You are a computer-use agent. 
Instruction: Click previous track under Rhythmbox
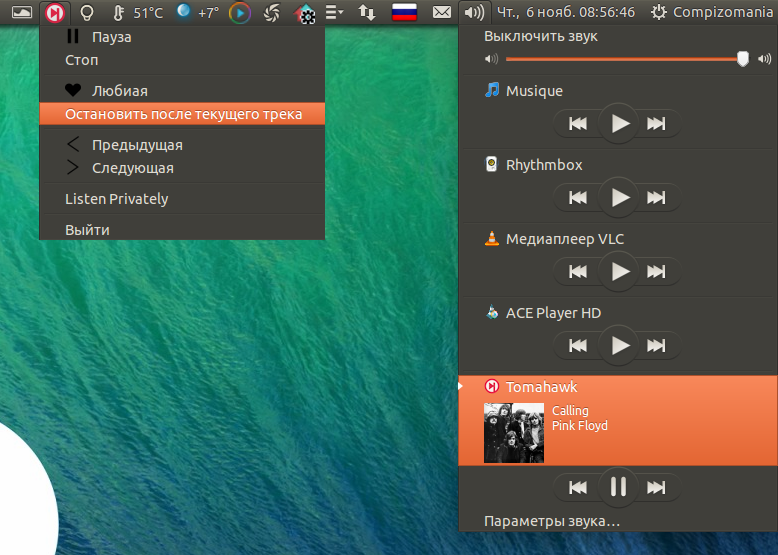click(x=578, y=197)
